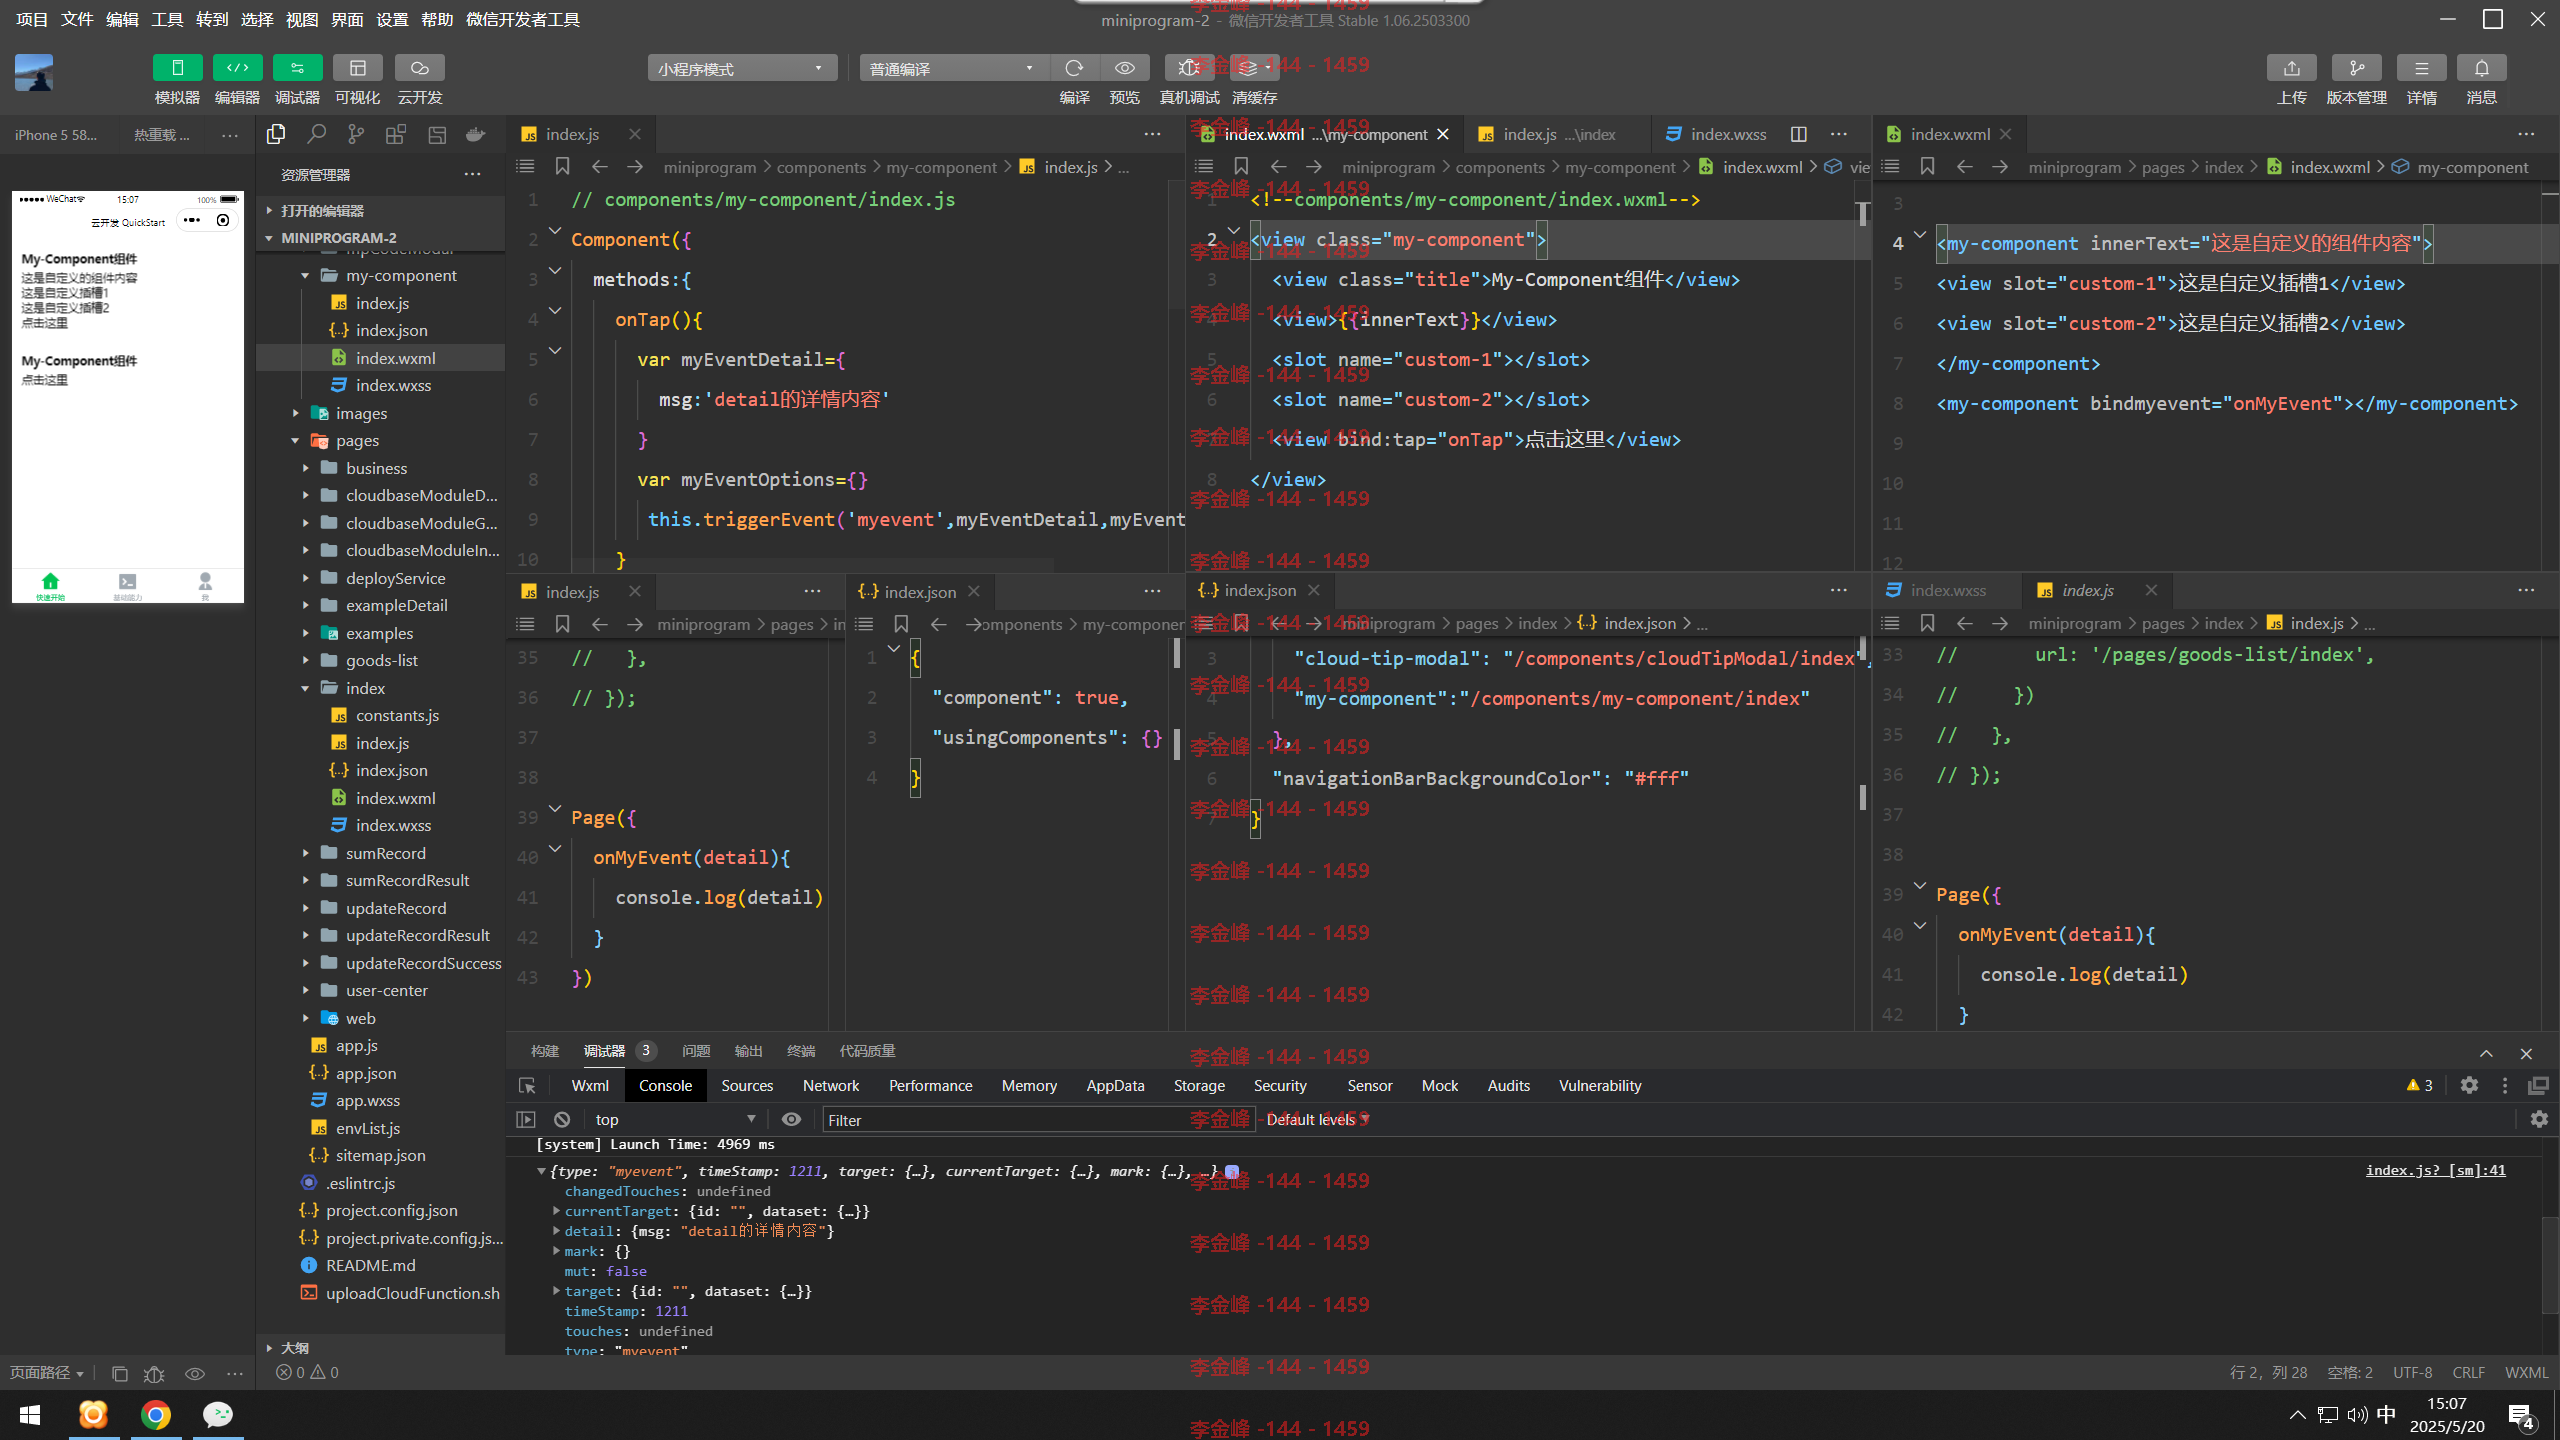Open the extensions icon in sidebar

point(396,134)
